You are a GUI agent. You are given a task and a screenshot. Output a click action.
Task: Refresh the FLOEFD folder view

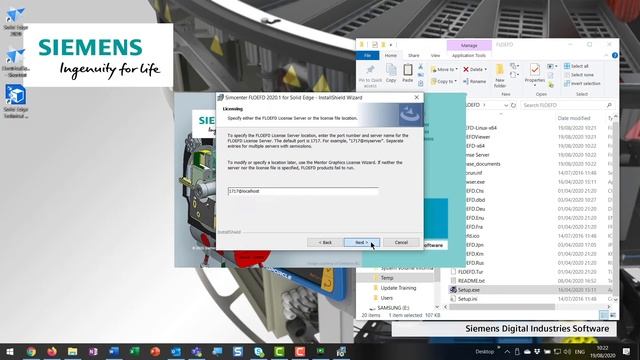coord(513,105)
